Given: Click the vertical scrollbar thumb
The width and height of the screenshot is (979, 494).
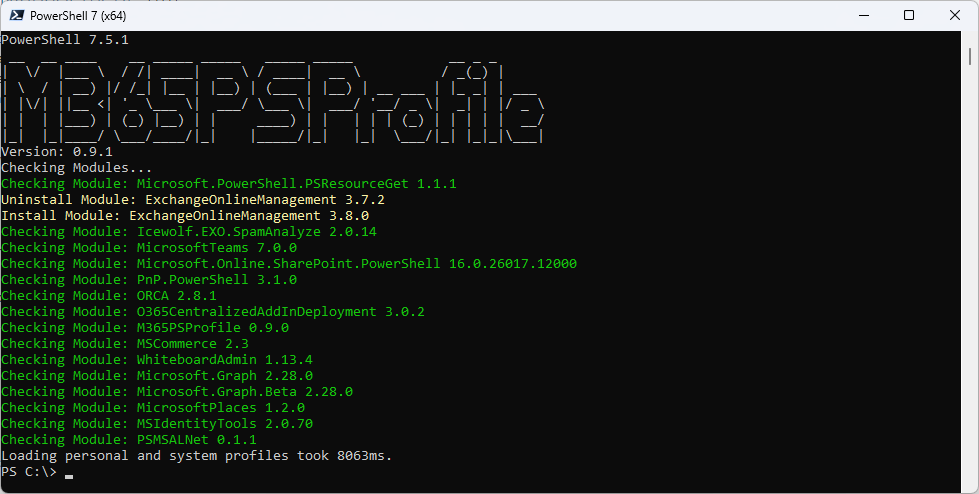Looking at the screenshot, I should pos(970,56).
